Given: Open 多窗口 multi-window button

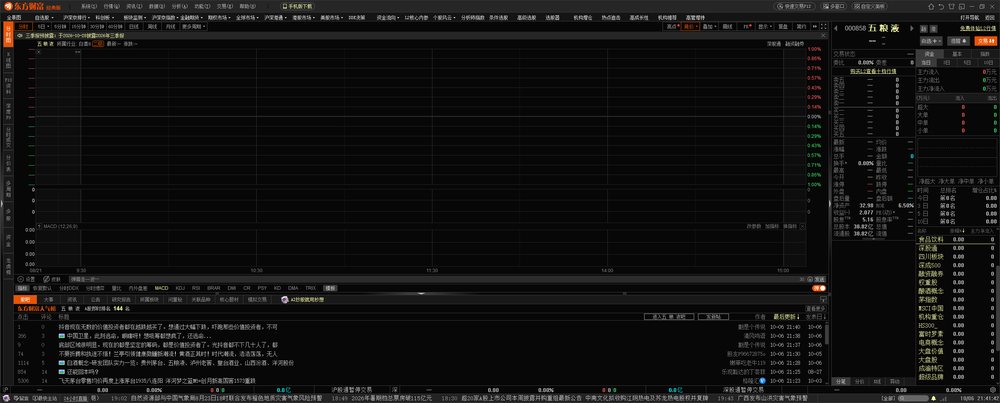Looking at the screenshot, I should (x=834, y=6).
